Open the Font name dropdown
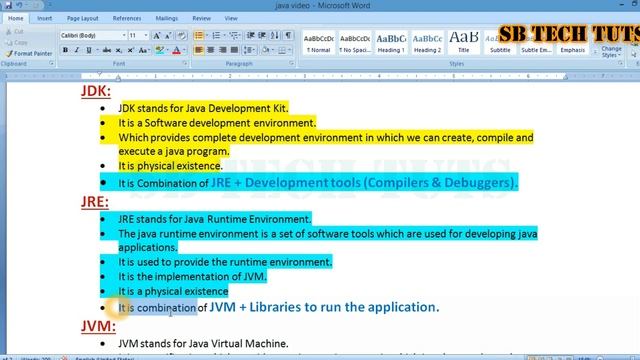Viewport: 640px width, 360px height. point(124,36)
